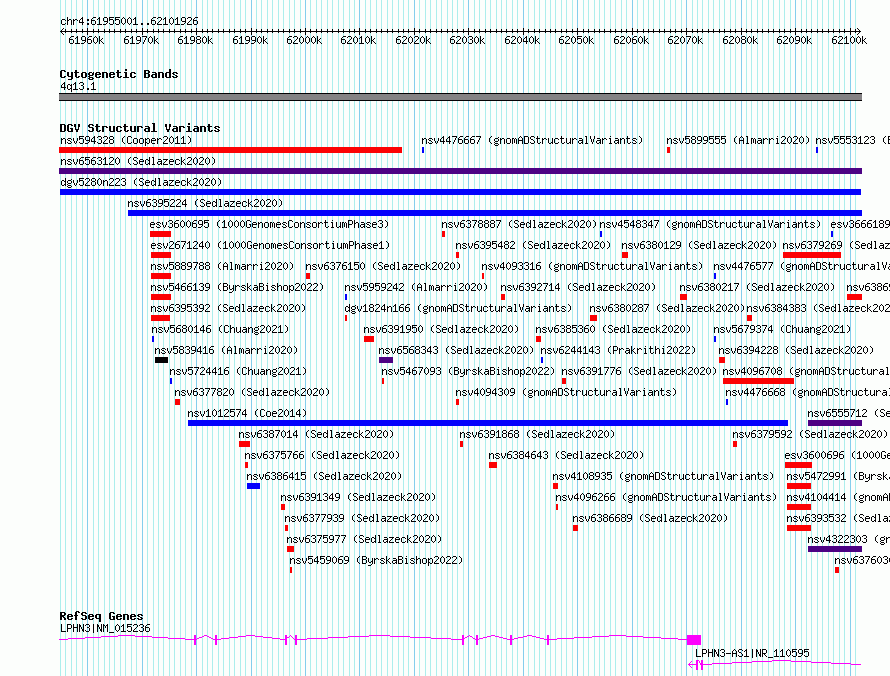The width and height of the screenshot is (890, 676).
Task: Open the nsv6376150 (Sedlazeck2020) label
Action: pos(383,266)
